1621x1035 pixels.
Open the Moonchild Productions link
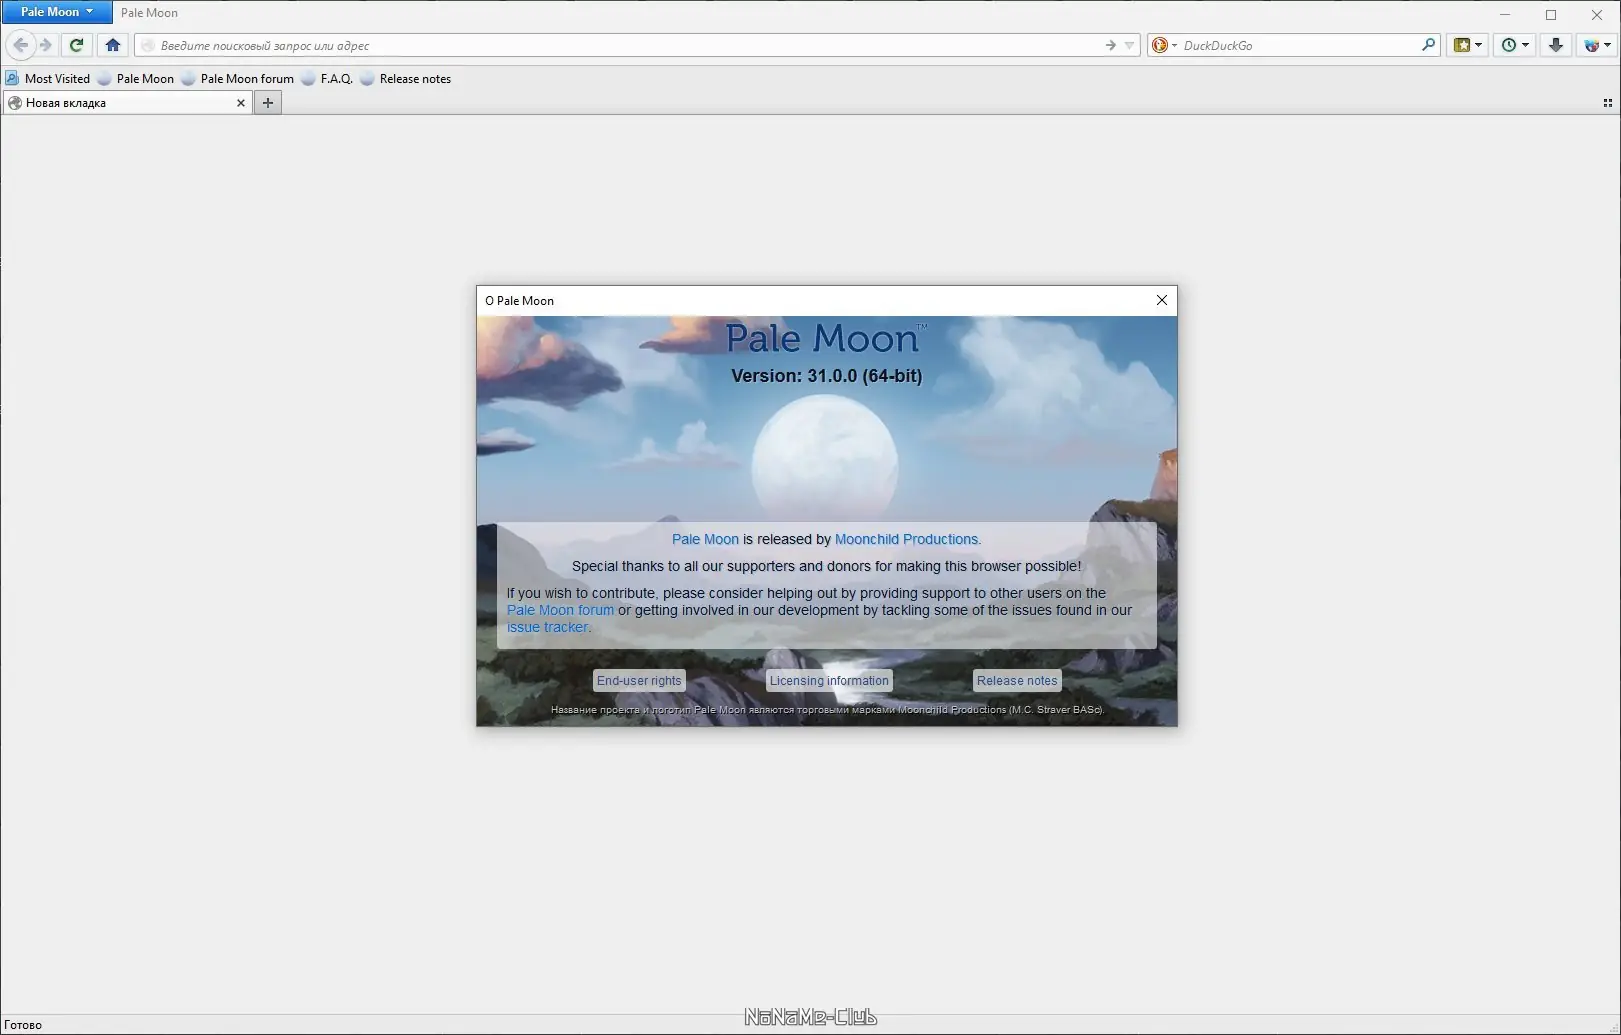point(907,539)
